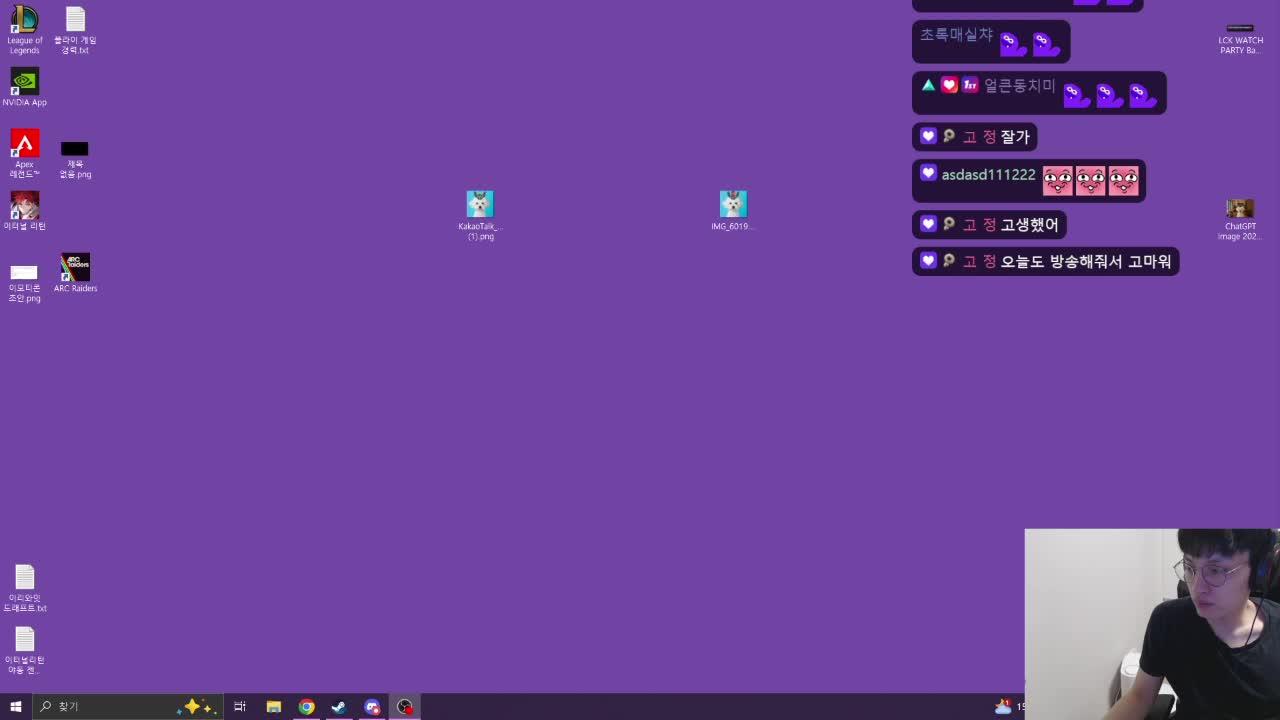The width and height of the screenshot is (1280, 720).
Task: Open Google Chrome from the taskbar
Action: 306,706
